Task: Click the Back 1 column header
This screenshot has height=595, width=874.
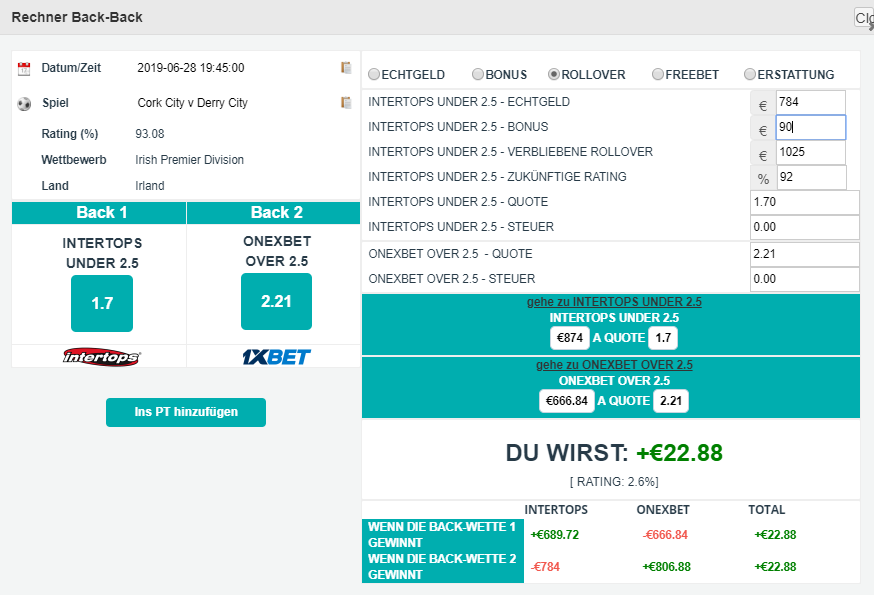Action: 99,212
